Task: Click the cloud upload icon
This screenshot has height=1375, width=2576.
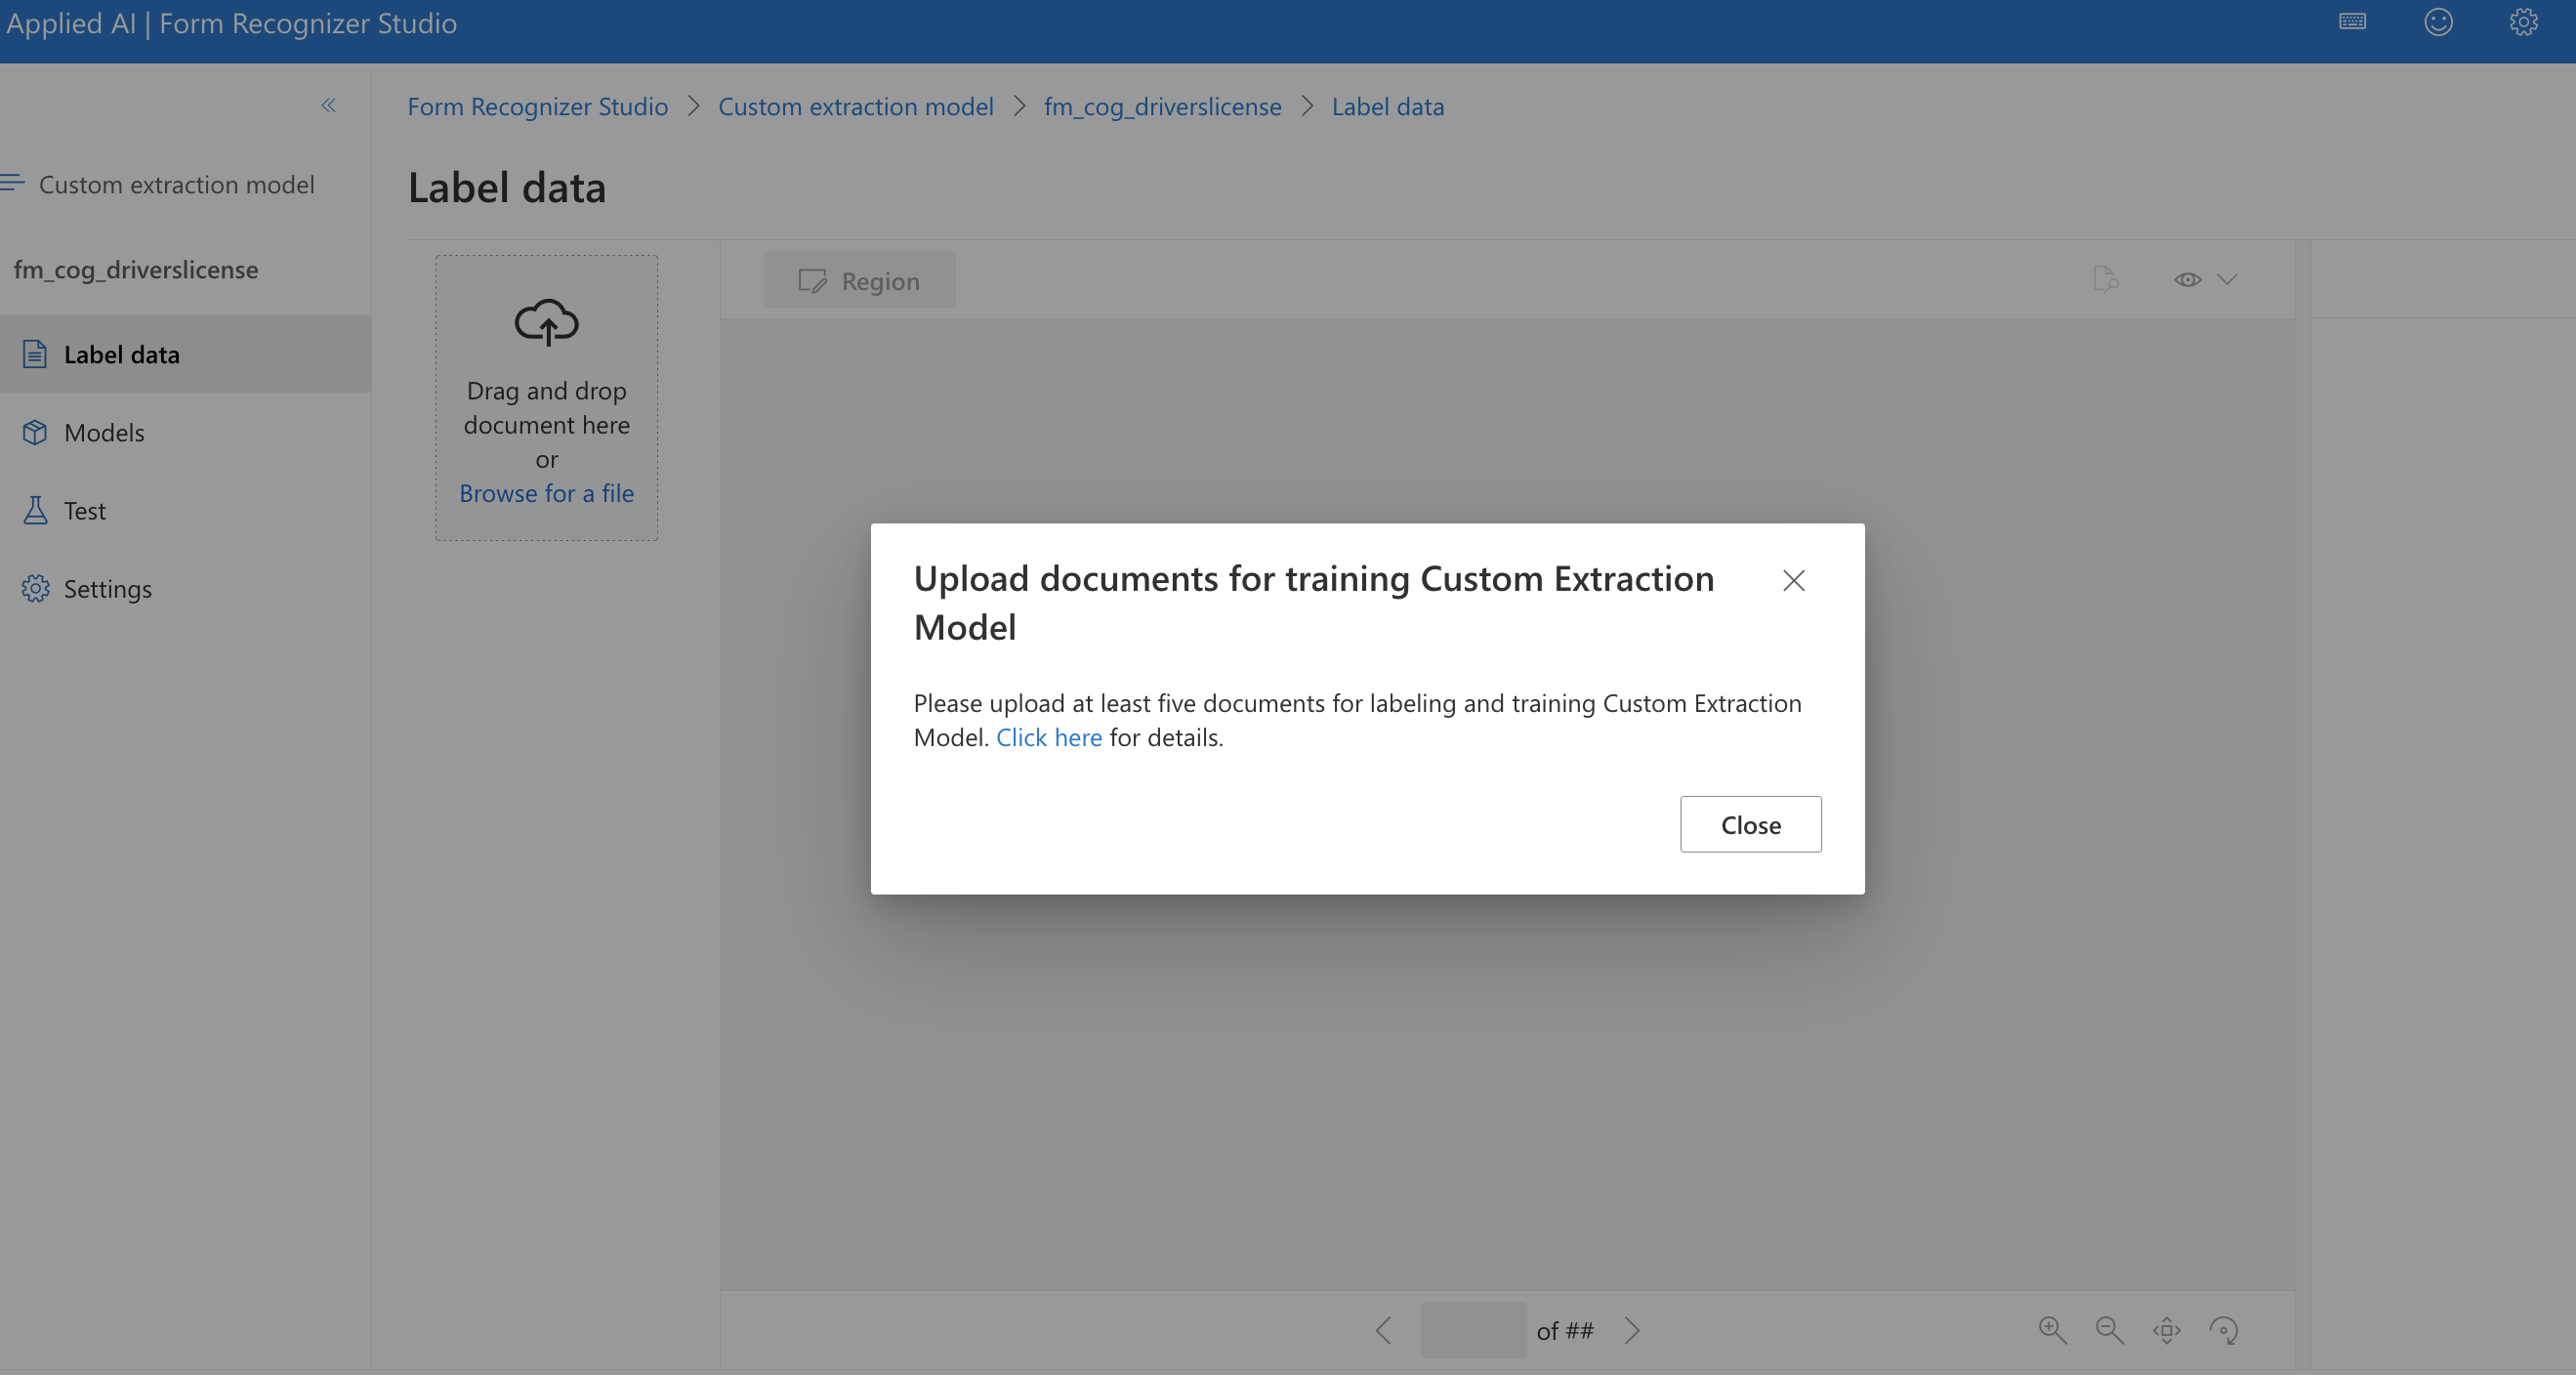Action: (x=546, y=322)
